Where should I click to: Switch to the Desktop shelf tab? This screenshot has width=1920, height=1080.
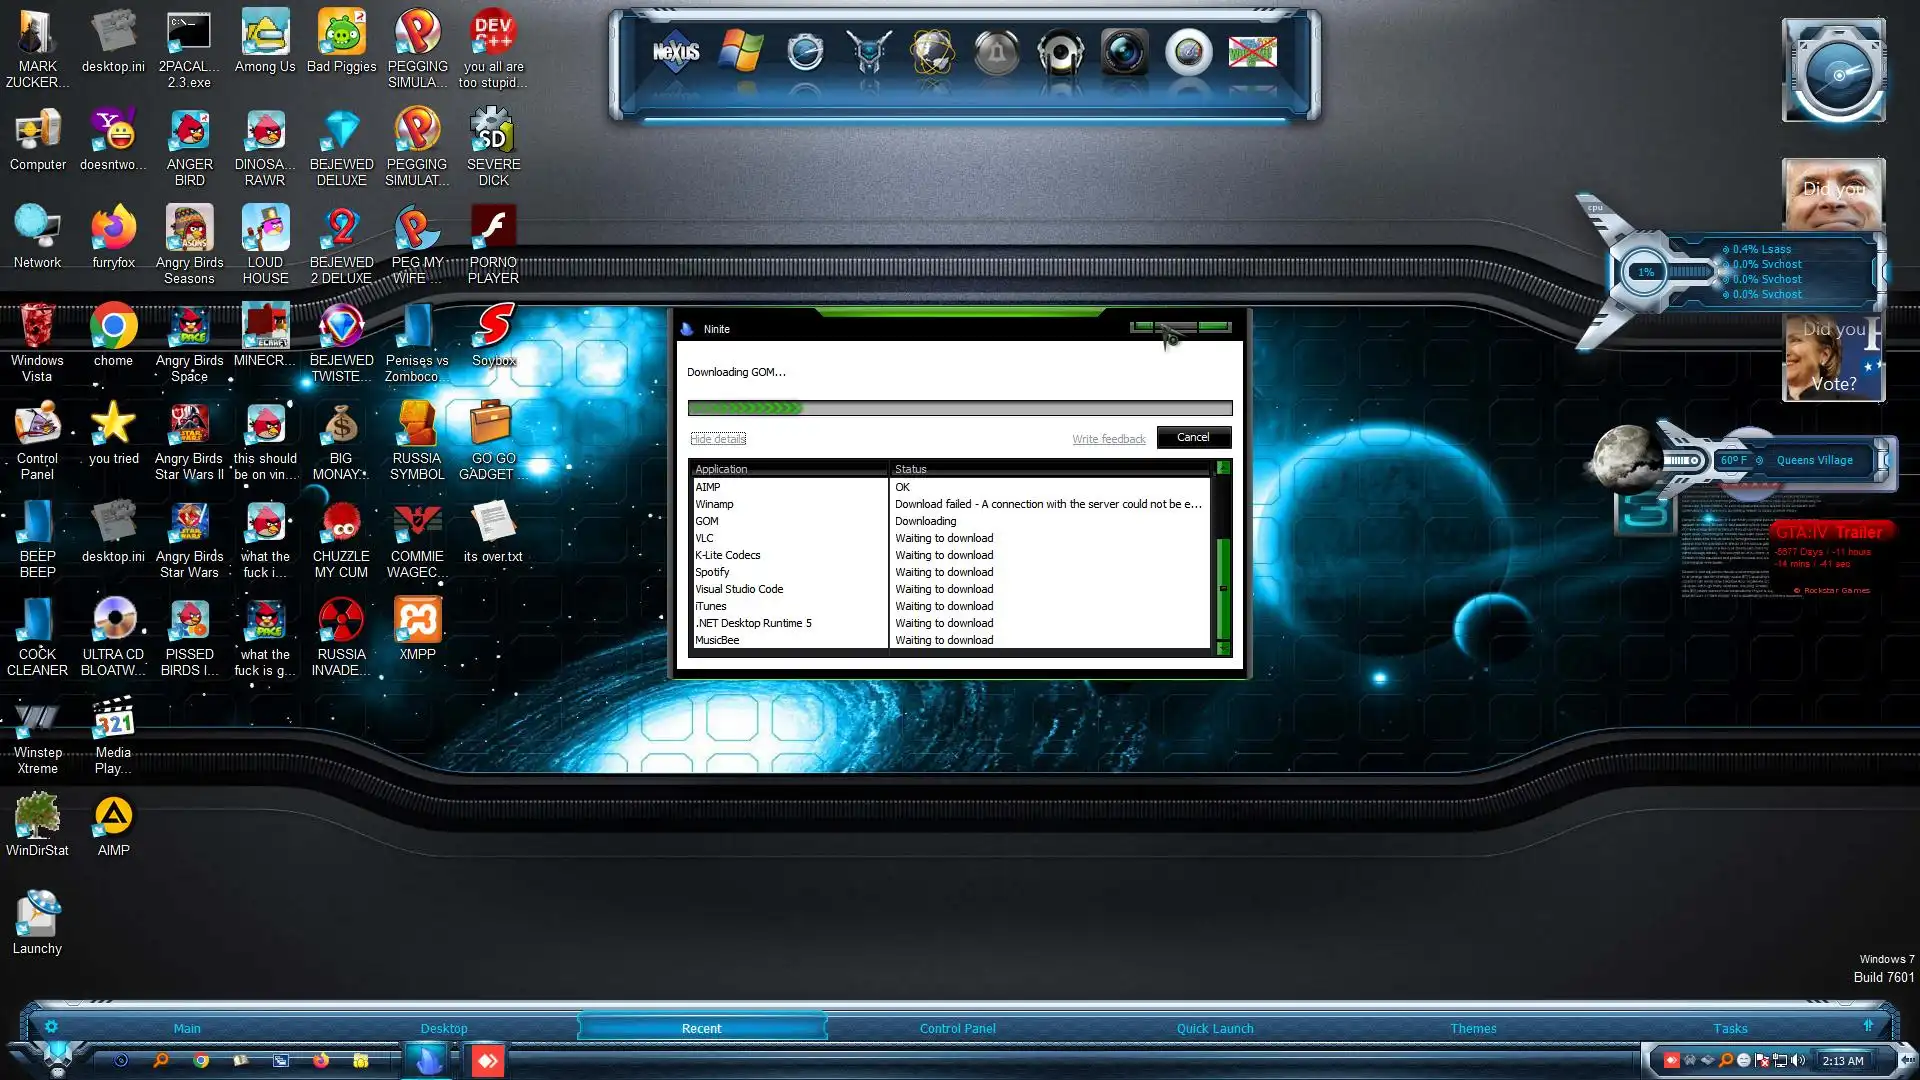point(444,1028)
